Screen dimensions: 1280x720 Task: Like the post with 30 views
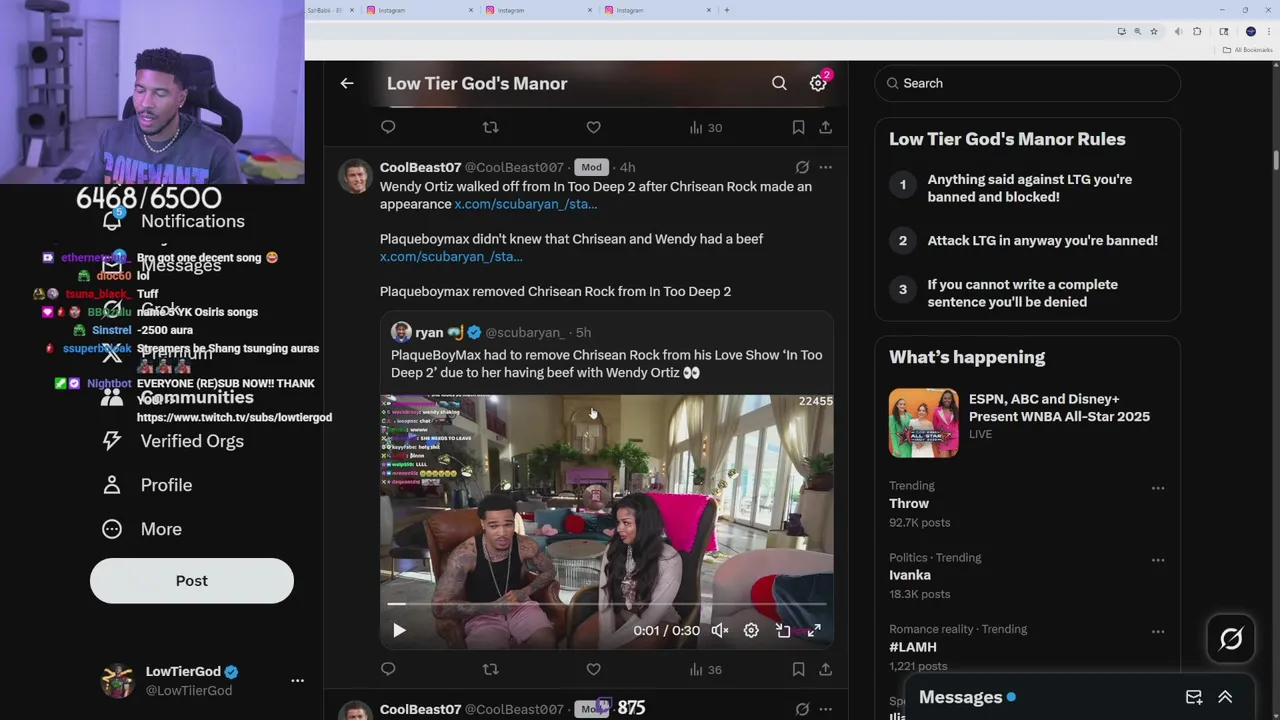tap(593, 127)
